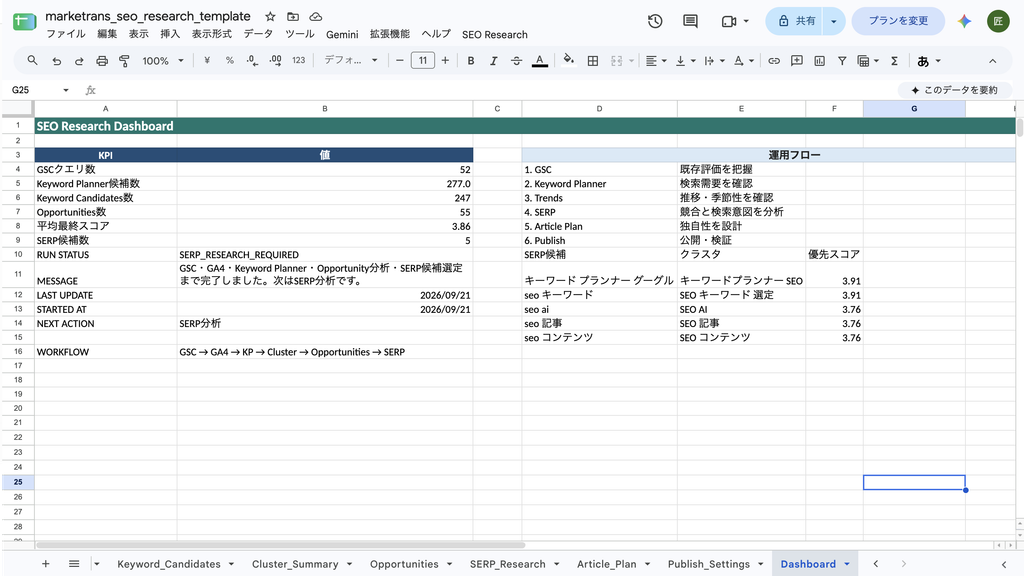This screenshot has width=1024, height=576.
Task: Open Dashboard tab options arrow
Action: pos(847,564)
